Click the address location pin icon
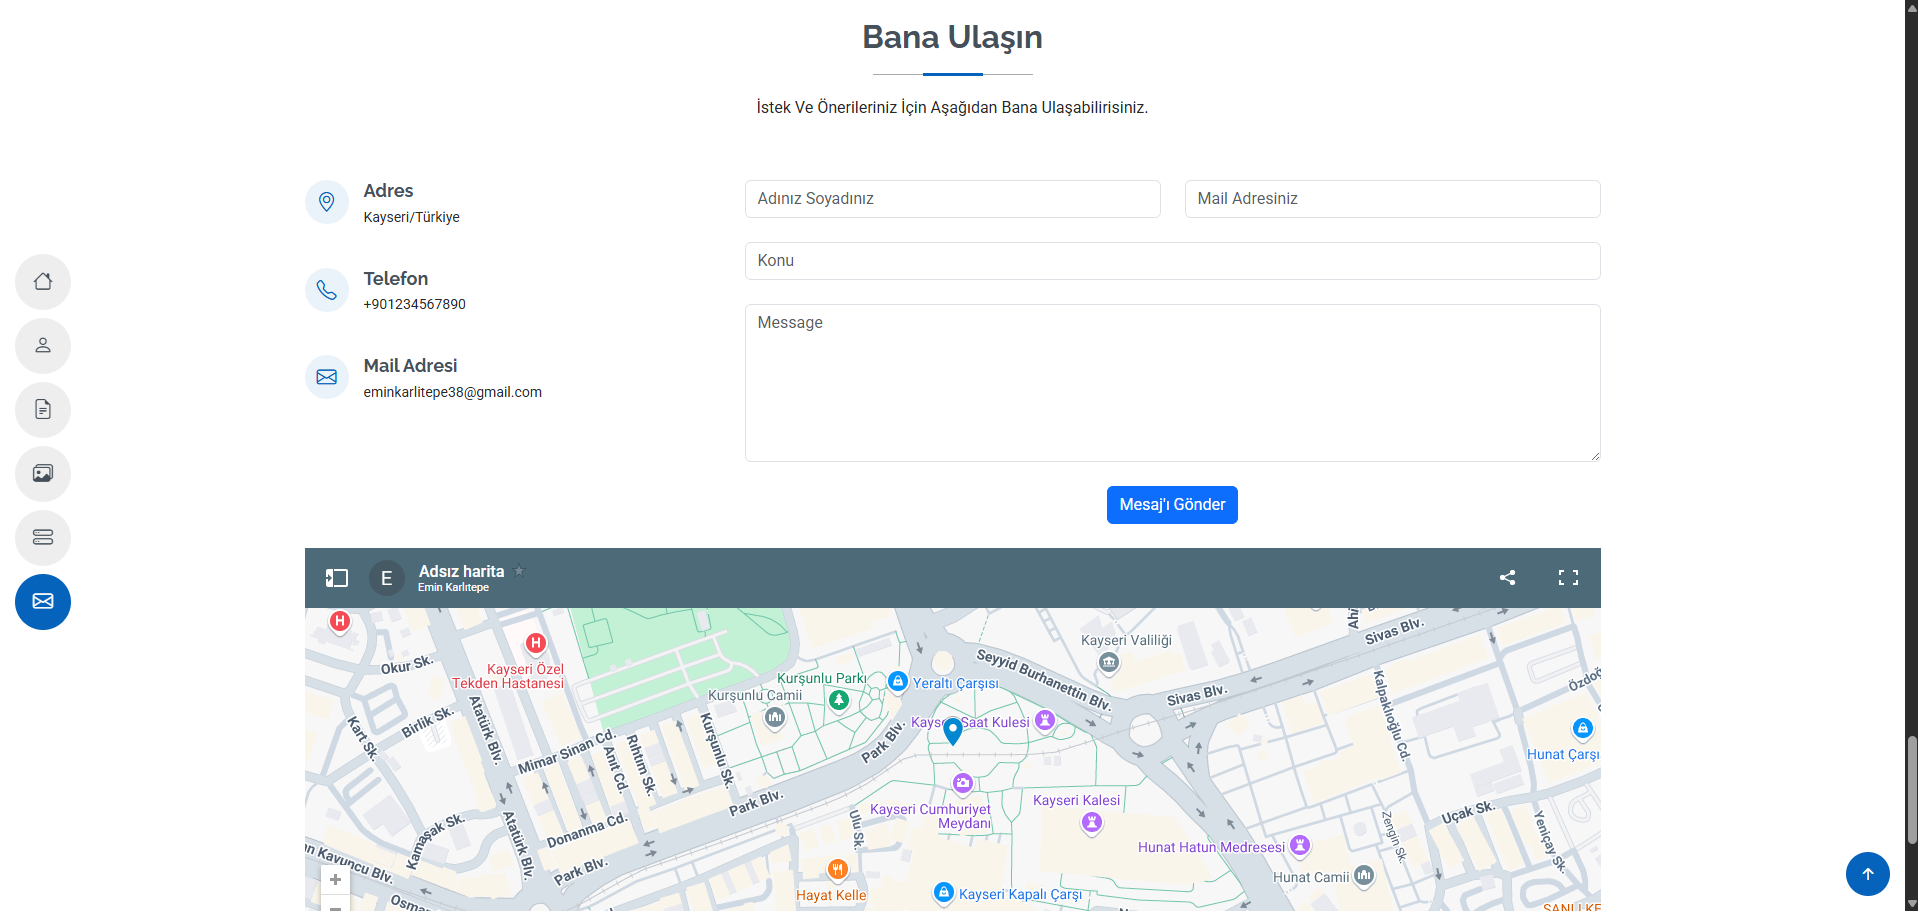 pos(327,202)
